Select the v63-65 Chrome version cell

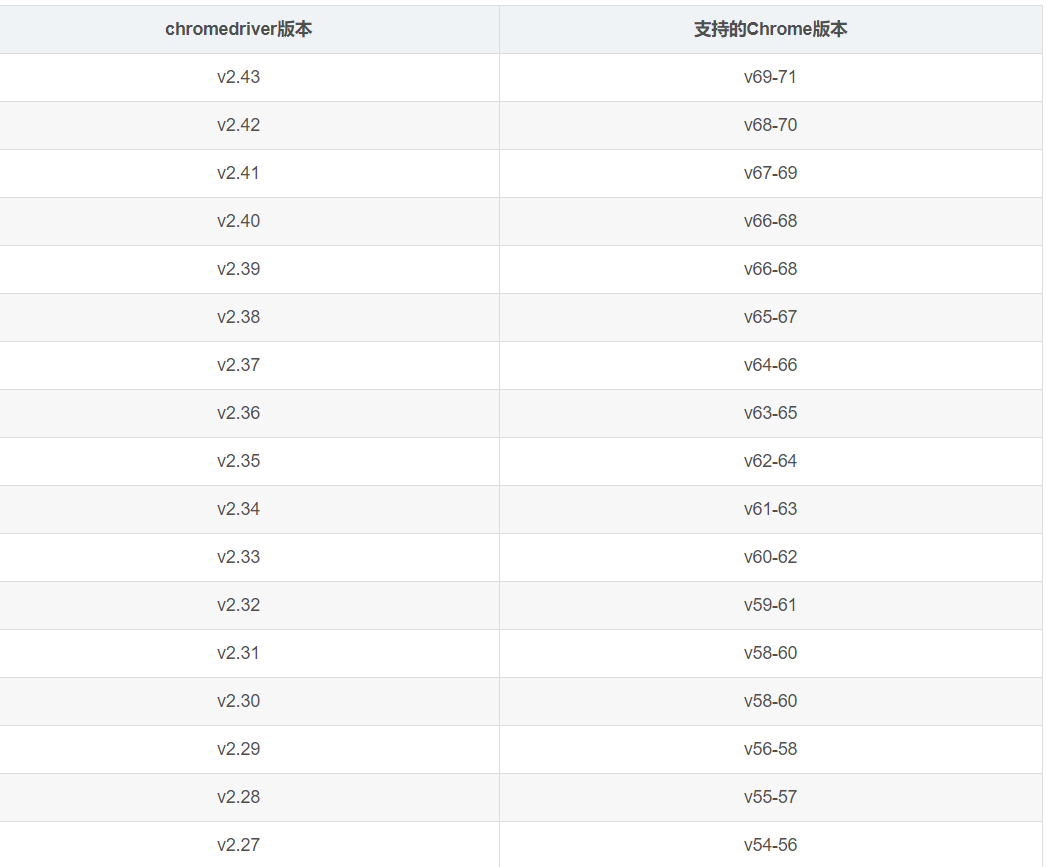click(x=770, y=413)
